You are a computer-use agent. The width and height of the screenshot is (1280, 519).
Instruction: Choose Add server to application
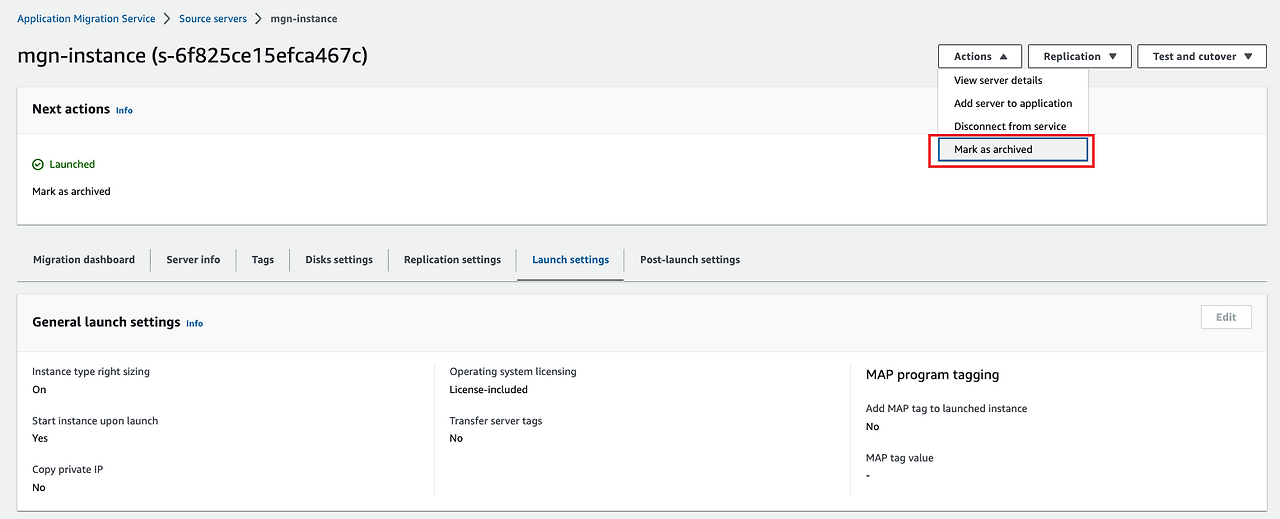tap(1013, 103)
